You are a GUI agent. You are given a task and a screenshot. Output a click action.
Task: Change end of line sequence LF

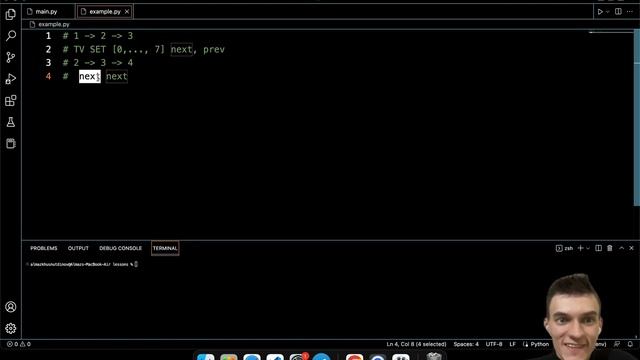[x=512, y=344]
